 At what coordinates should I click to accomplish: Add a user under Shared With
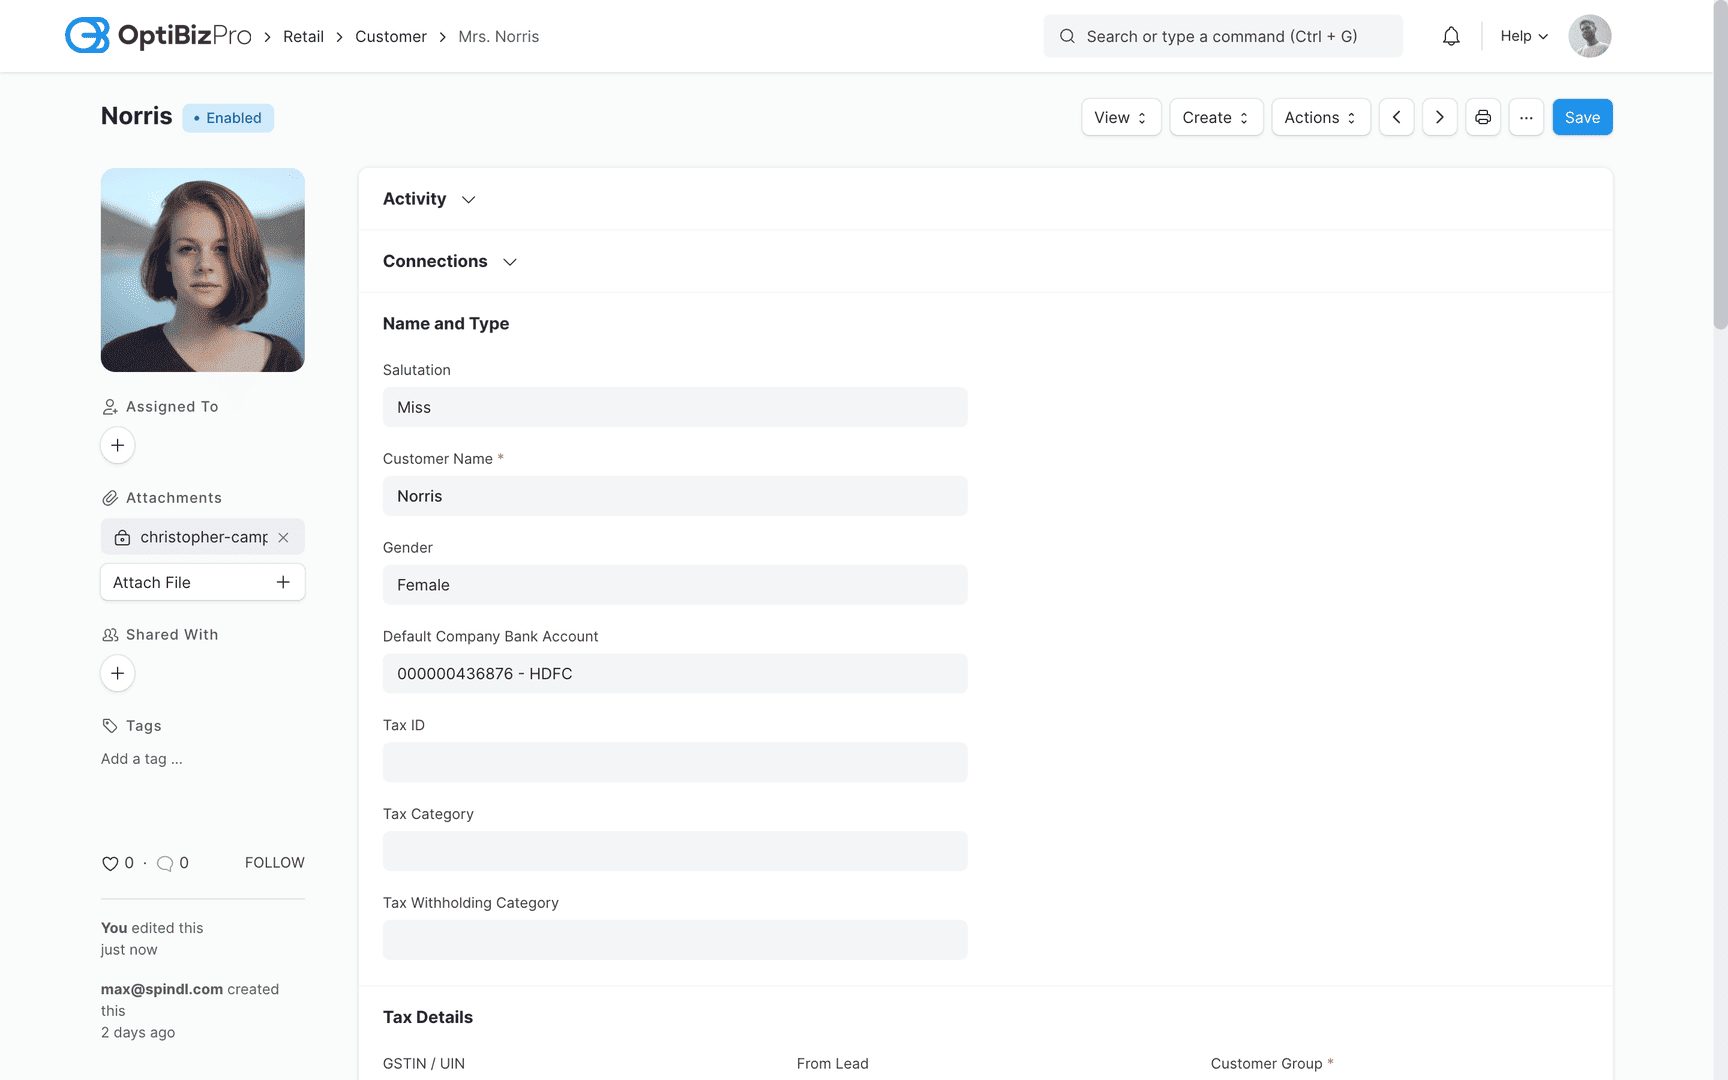coord(117,673)
